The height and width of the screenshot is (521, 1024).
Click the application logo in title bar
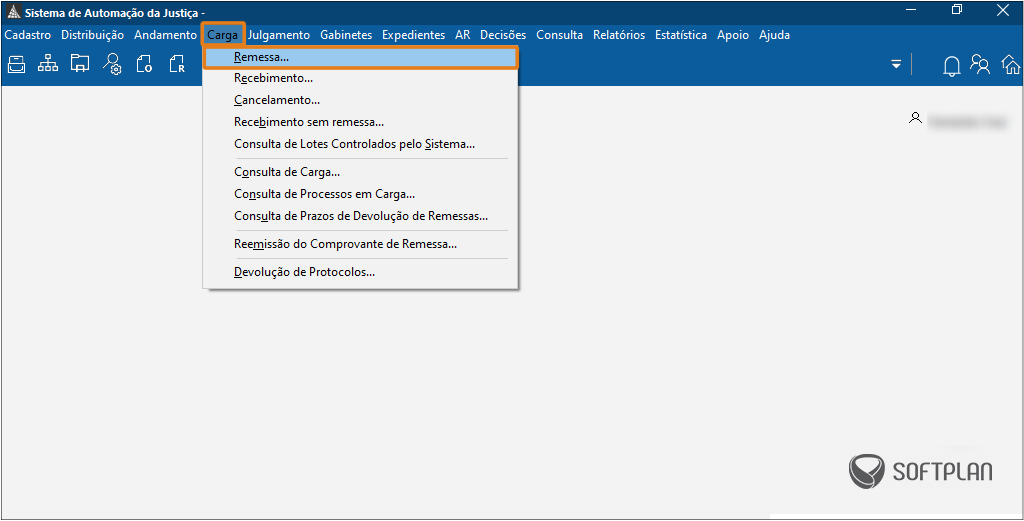pos(13,12)
